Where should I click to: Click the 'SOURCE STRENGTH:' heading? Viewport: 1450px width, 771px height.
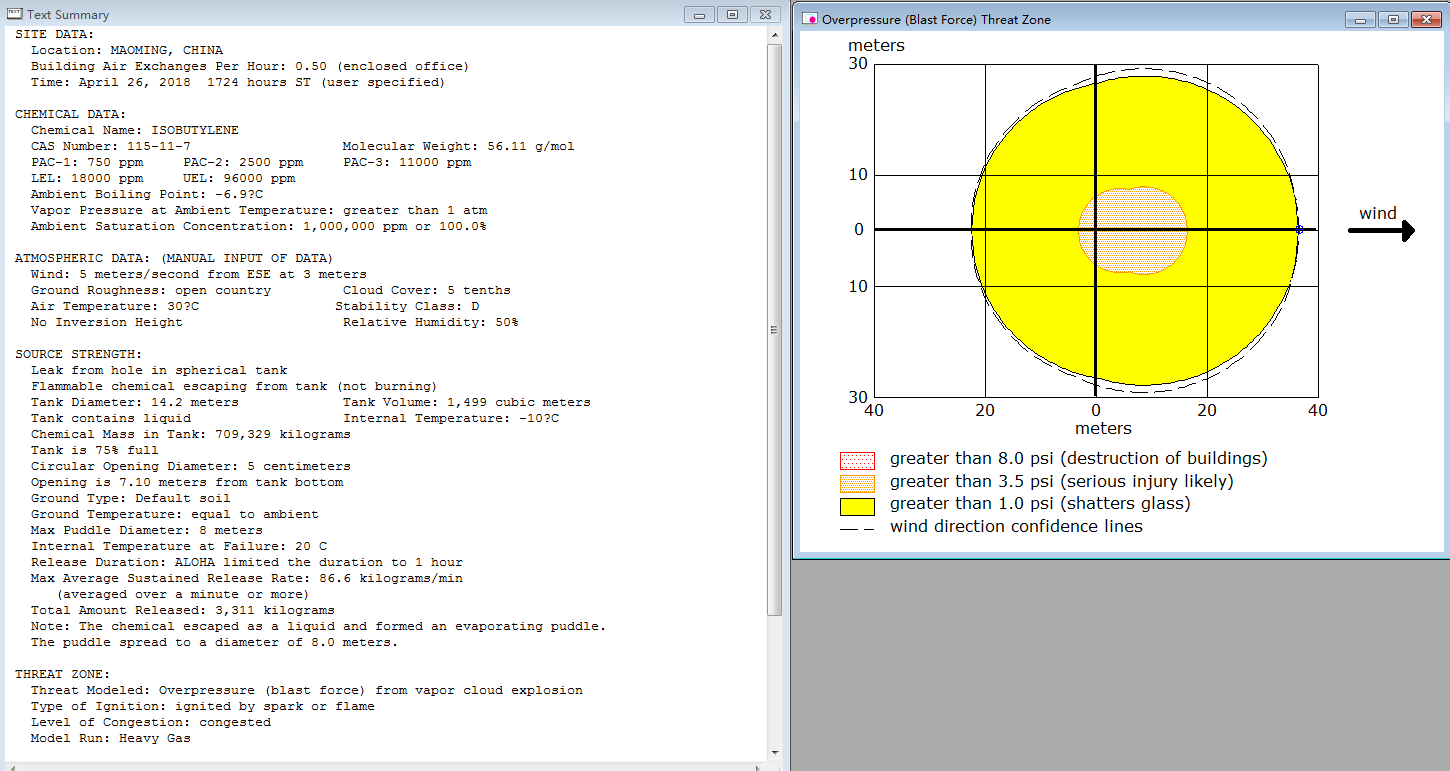click(79, 354)
